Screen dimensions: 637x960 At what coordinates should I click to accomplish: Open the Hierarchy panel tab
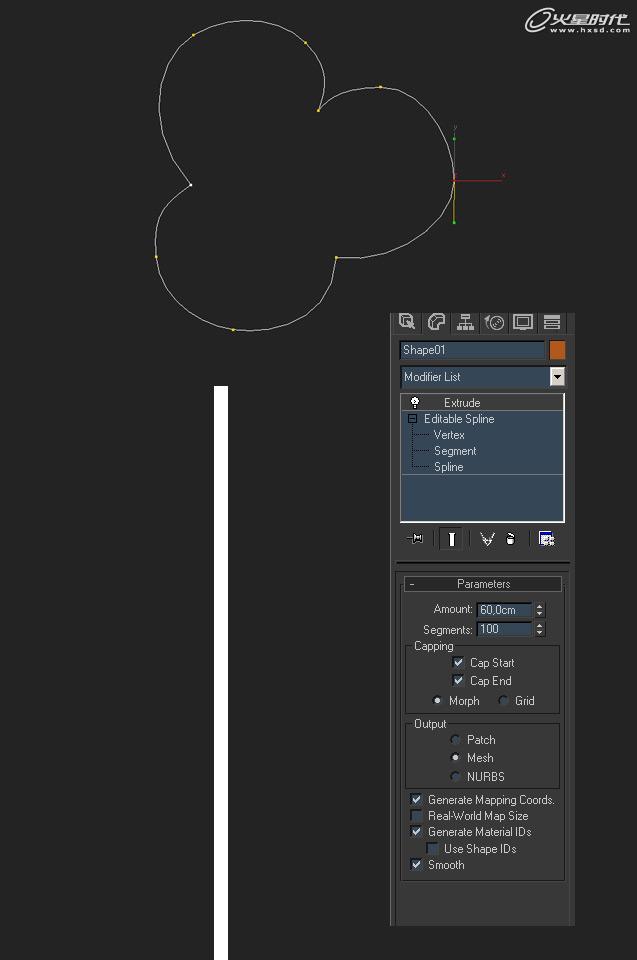tap(465, 322)
